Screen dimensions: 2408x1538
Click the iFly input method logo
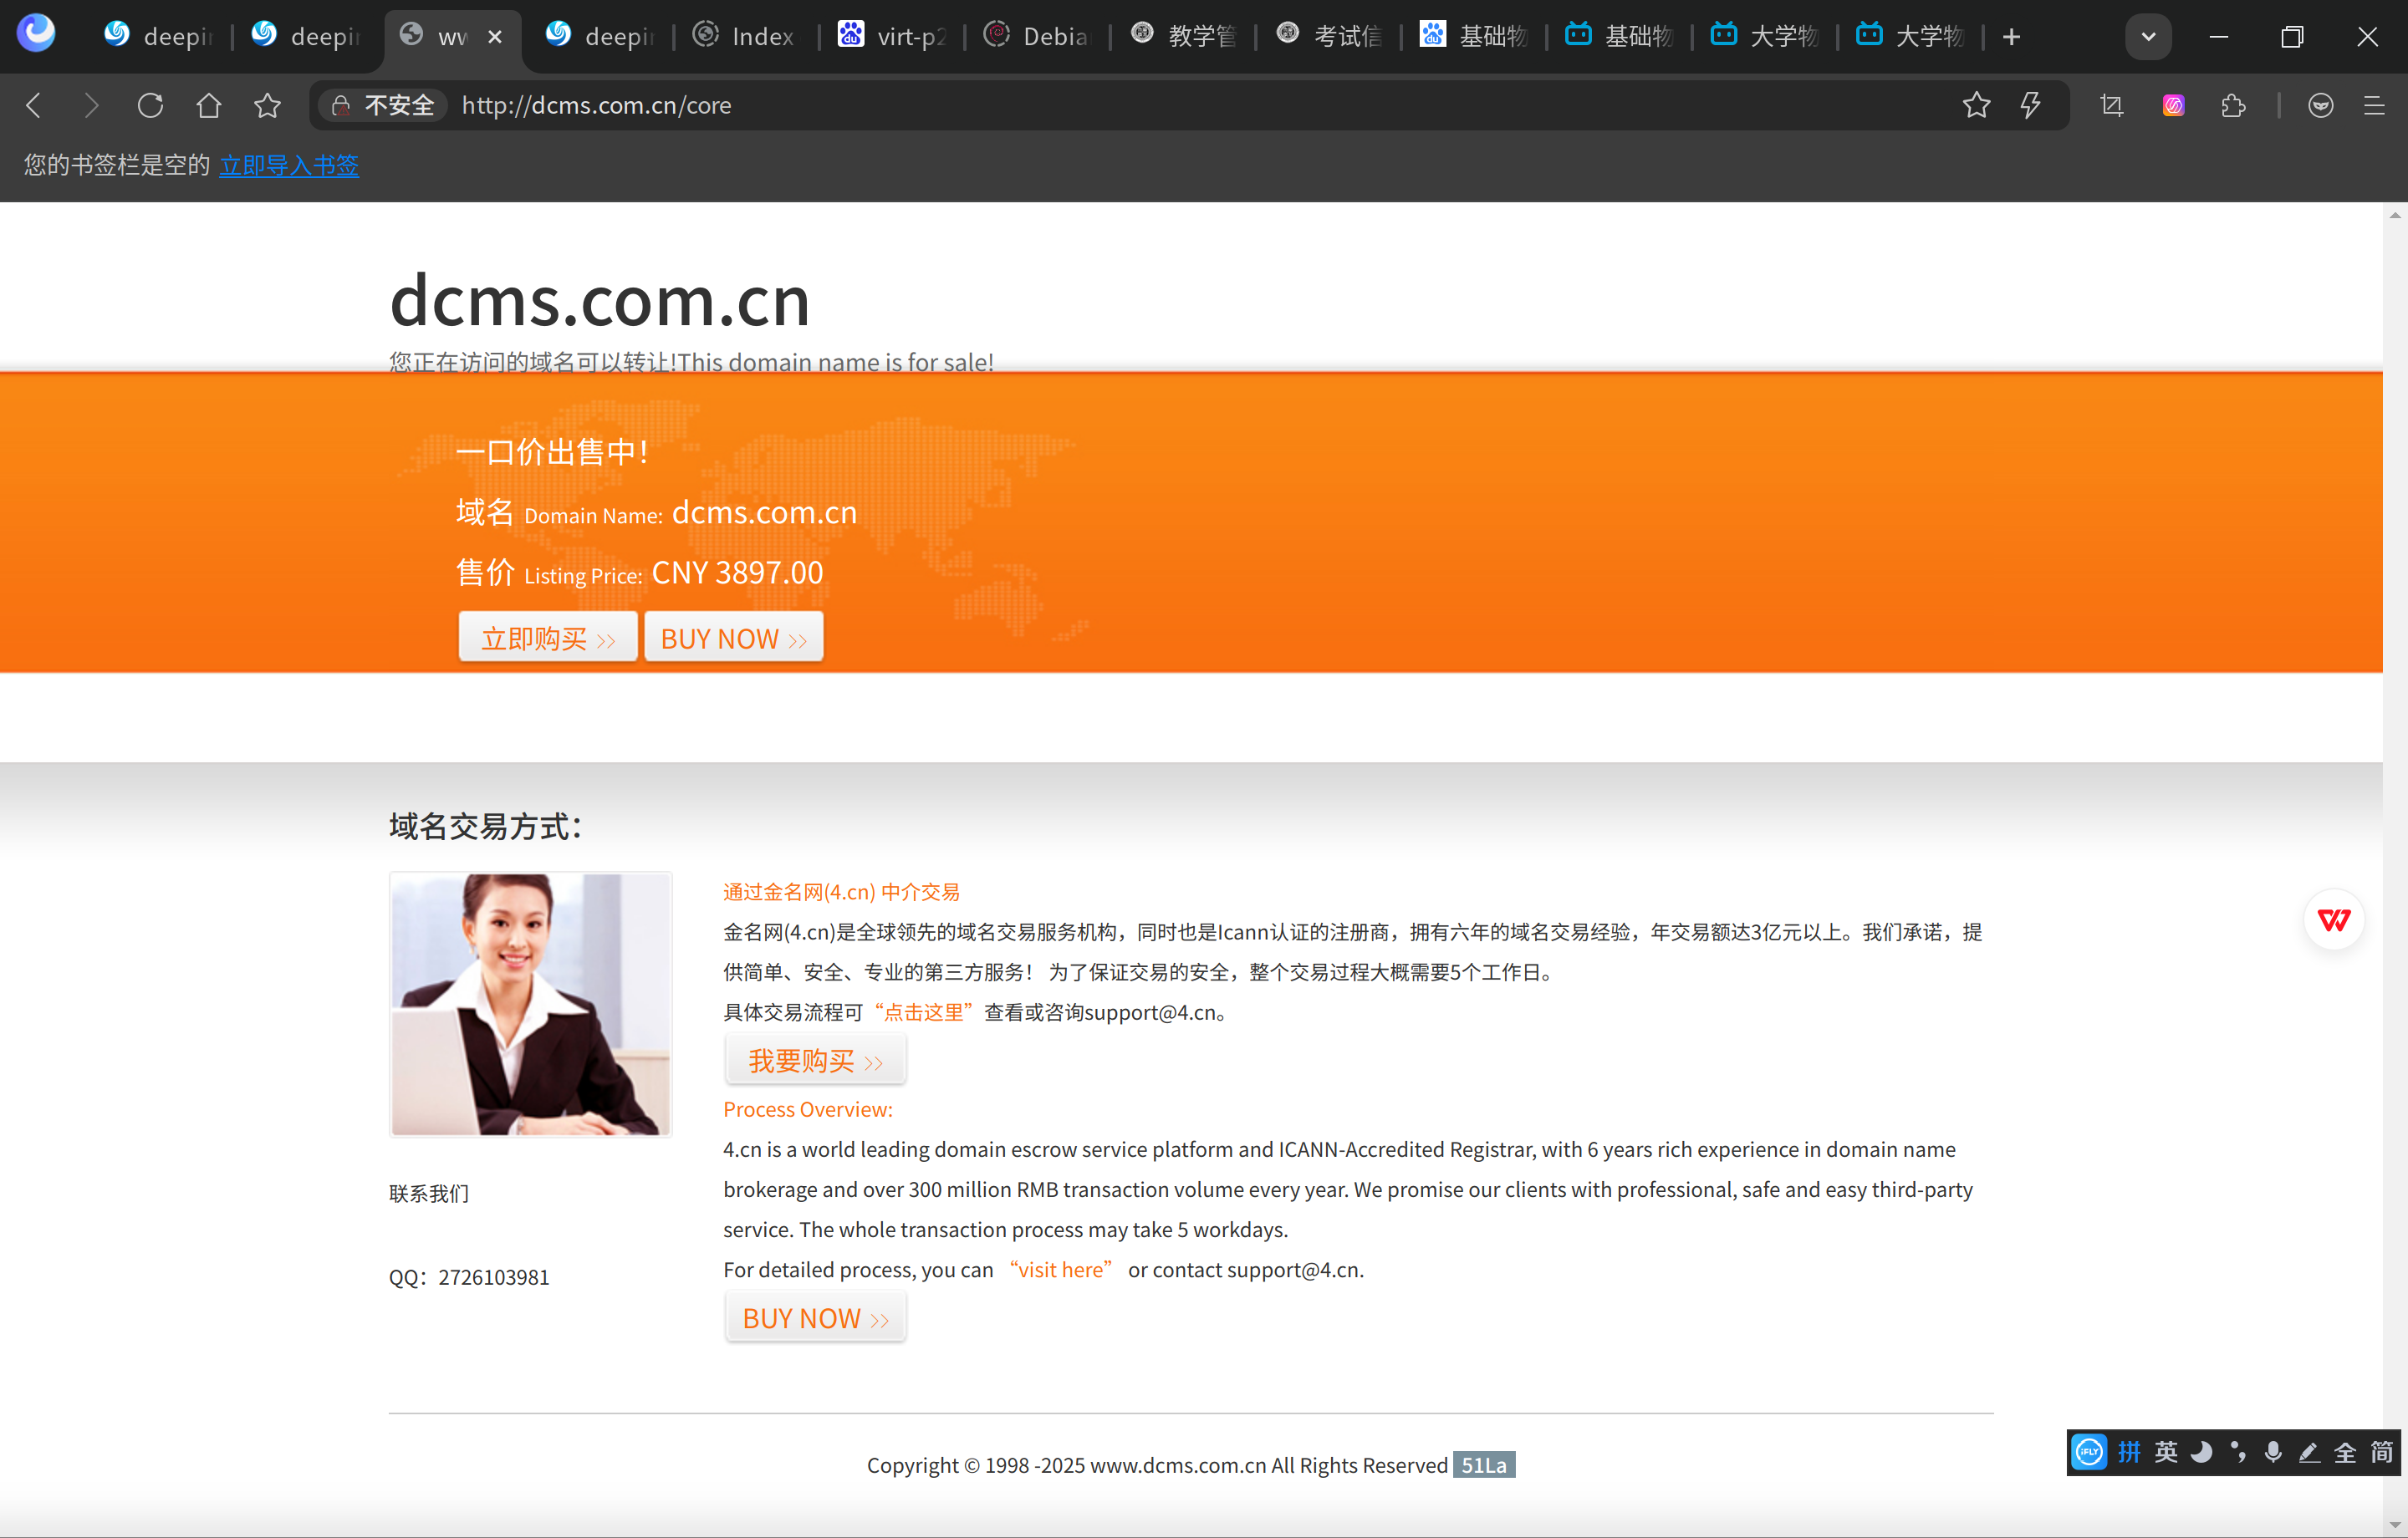pos(2089,1452)
